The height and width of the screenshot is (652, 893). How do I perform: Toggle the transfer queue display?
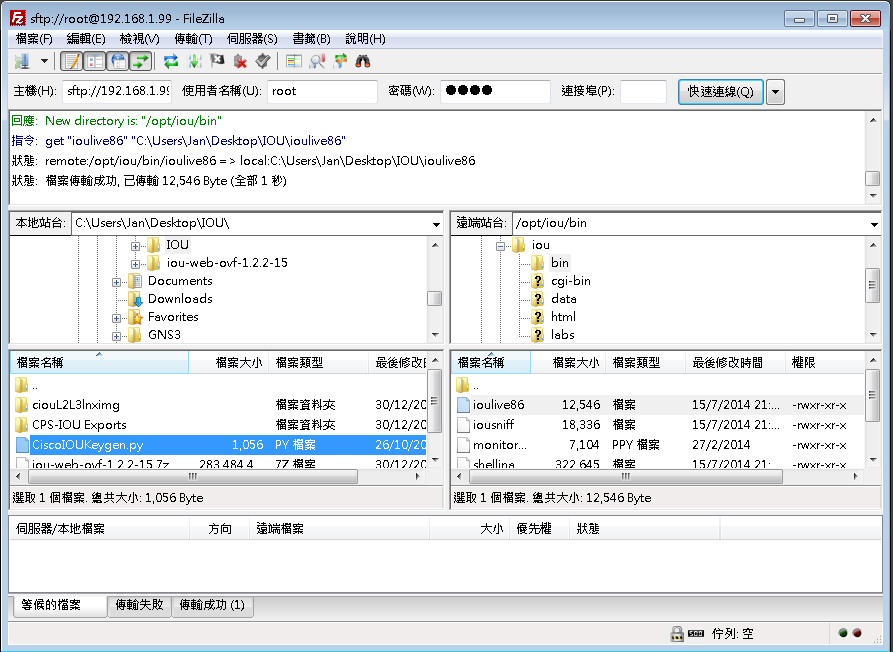[x=141, y=61]
